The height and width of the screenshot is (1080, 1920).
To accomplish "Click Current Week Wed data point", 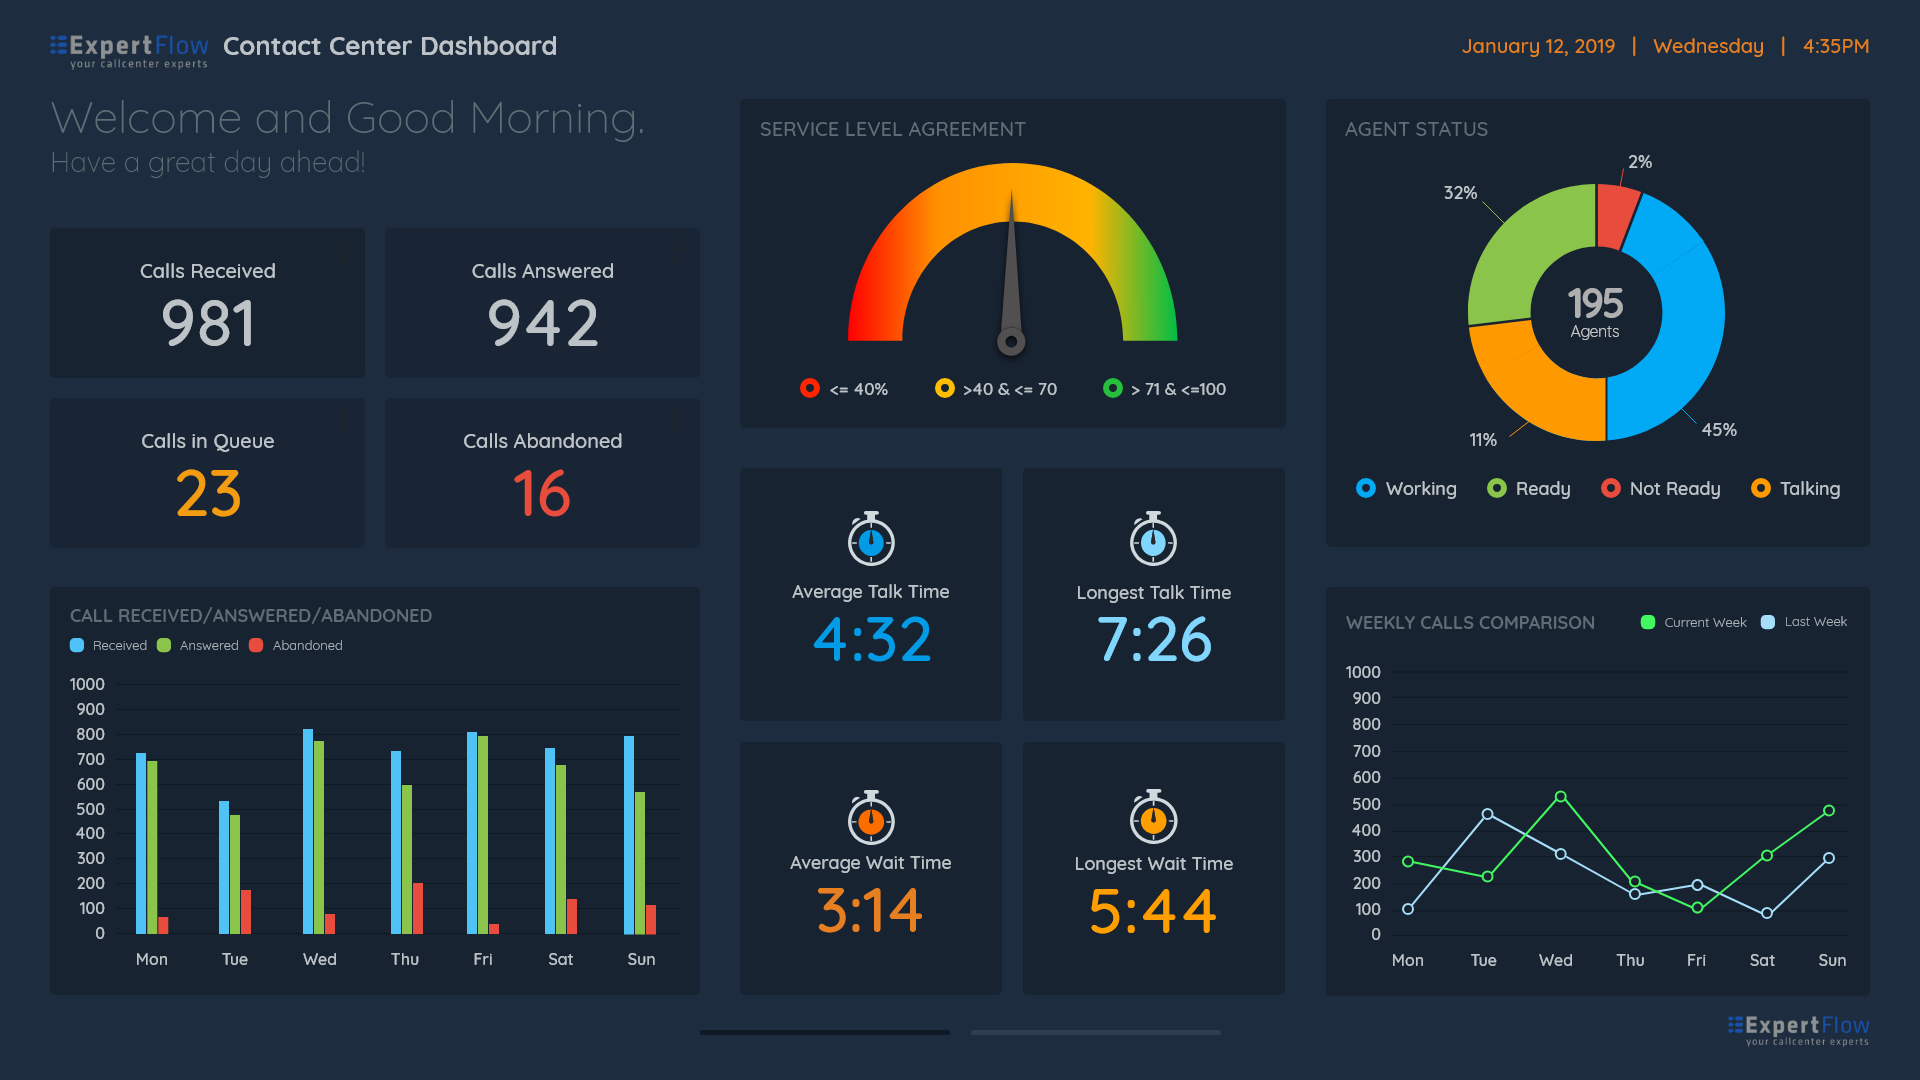I will tap(1560, 797).
